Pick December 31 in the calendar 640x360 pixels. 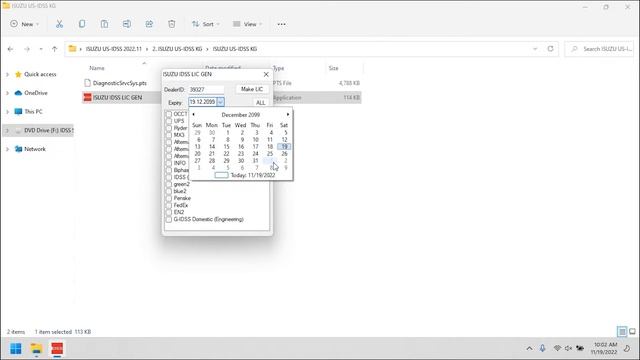coord(256,161)
